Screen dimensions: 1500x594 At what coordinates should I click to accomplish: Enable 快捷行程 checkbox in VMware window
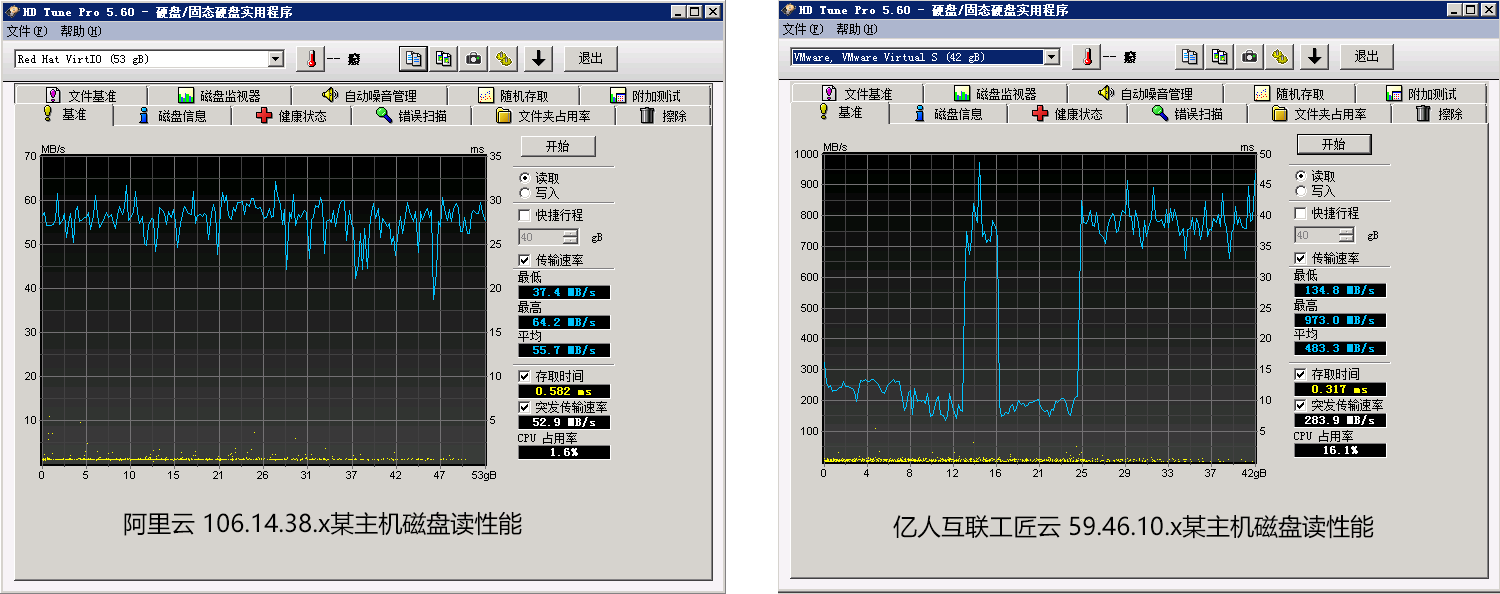1300,213
